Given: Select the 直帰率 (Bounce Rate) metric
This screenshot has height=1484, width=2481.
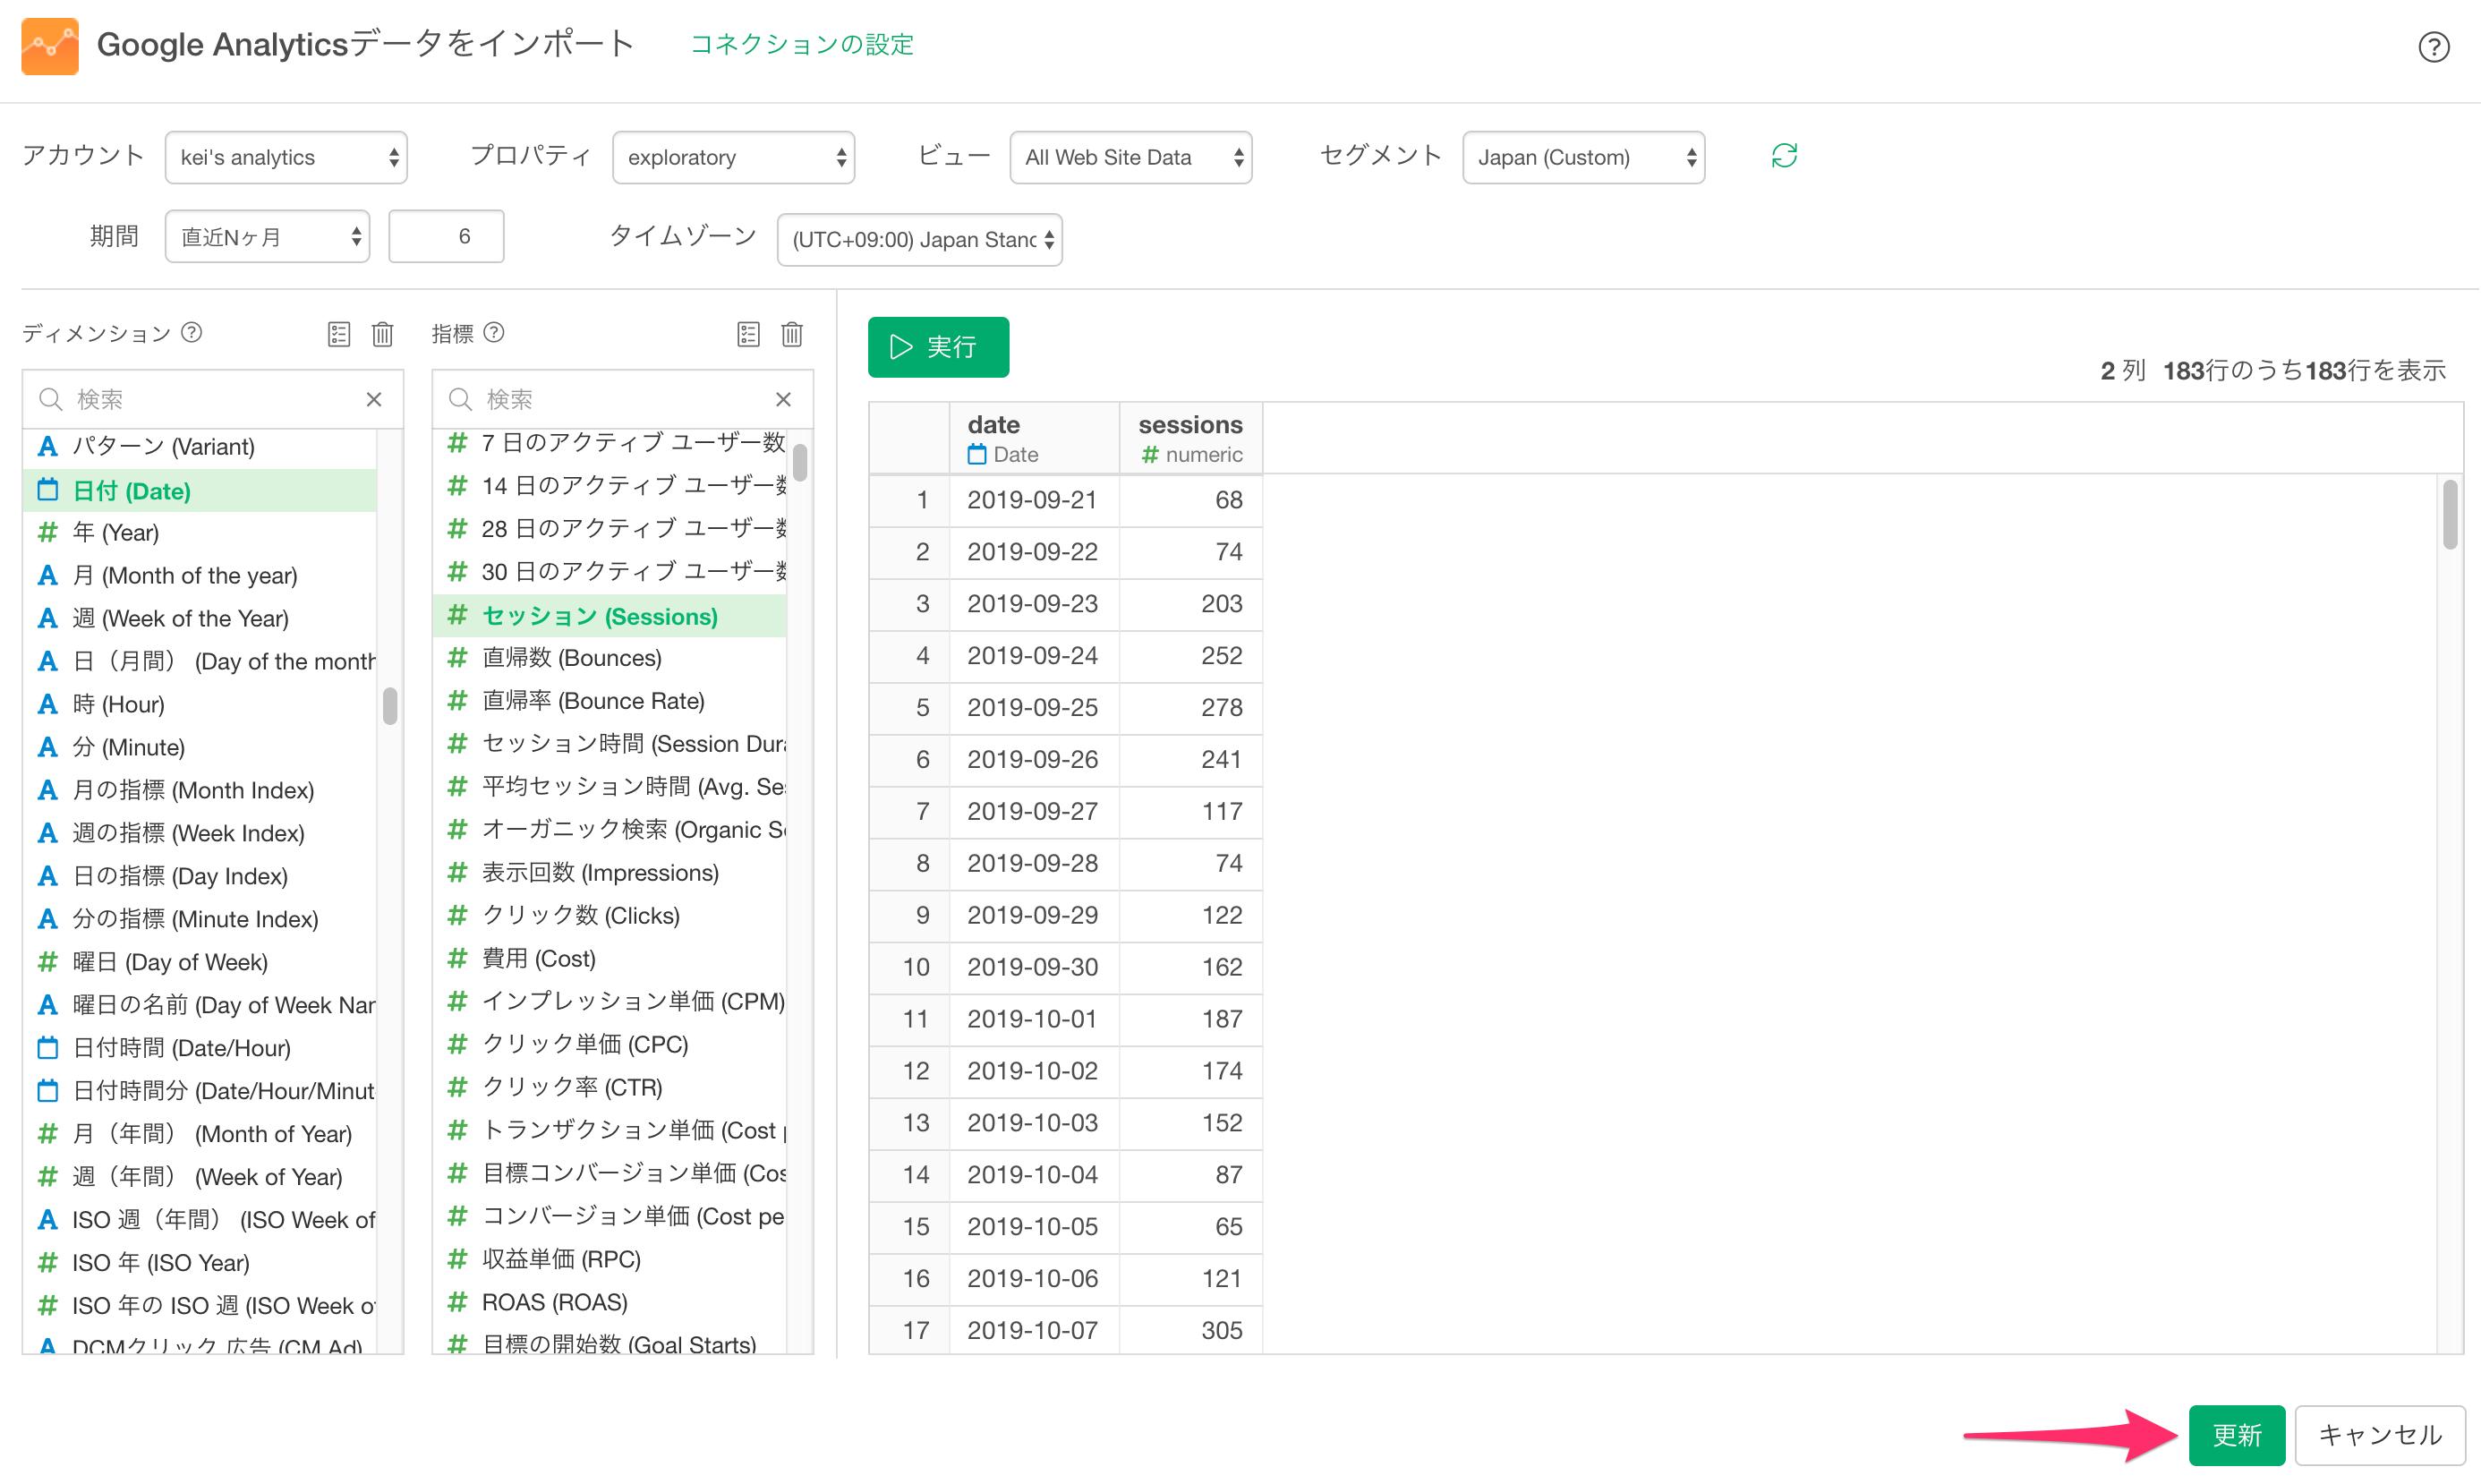Looking at the screenshot, I should [610, 701].
